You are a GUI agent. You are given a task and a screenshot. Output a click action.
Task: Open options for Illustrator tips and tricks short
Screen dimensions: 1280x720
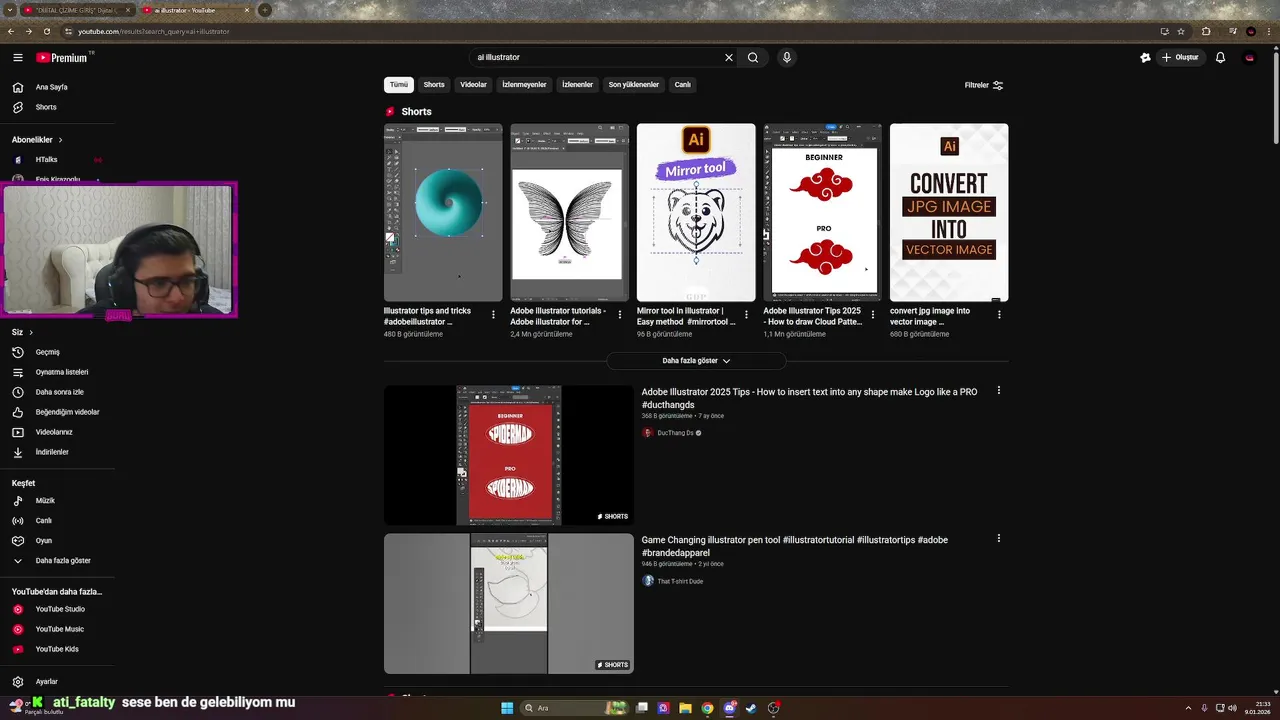(493, 314)
